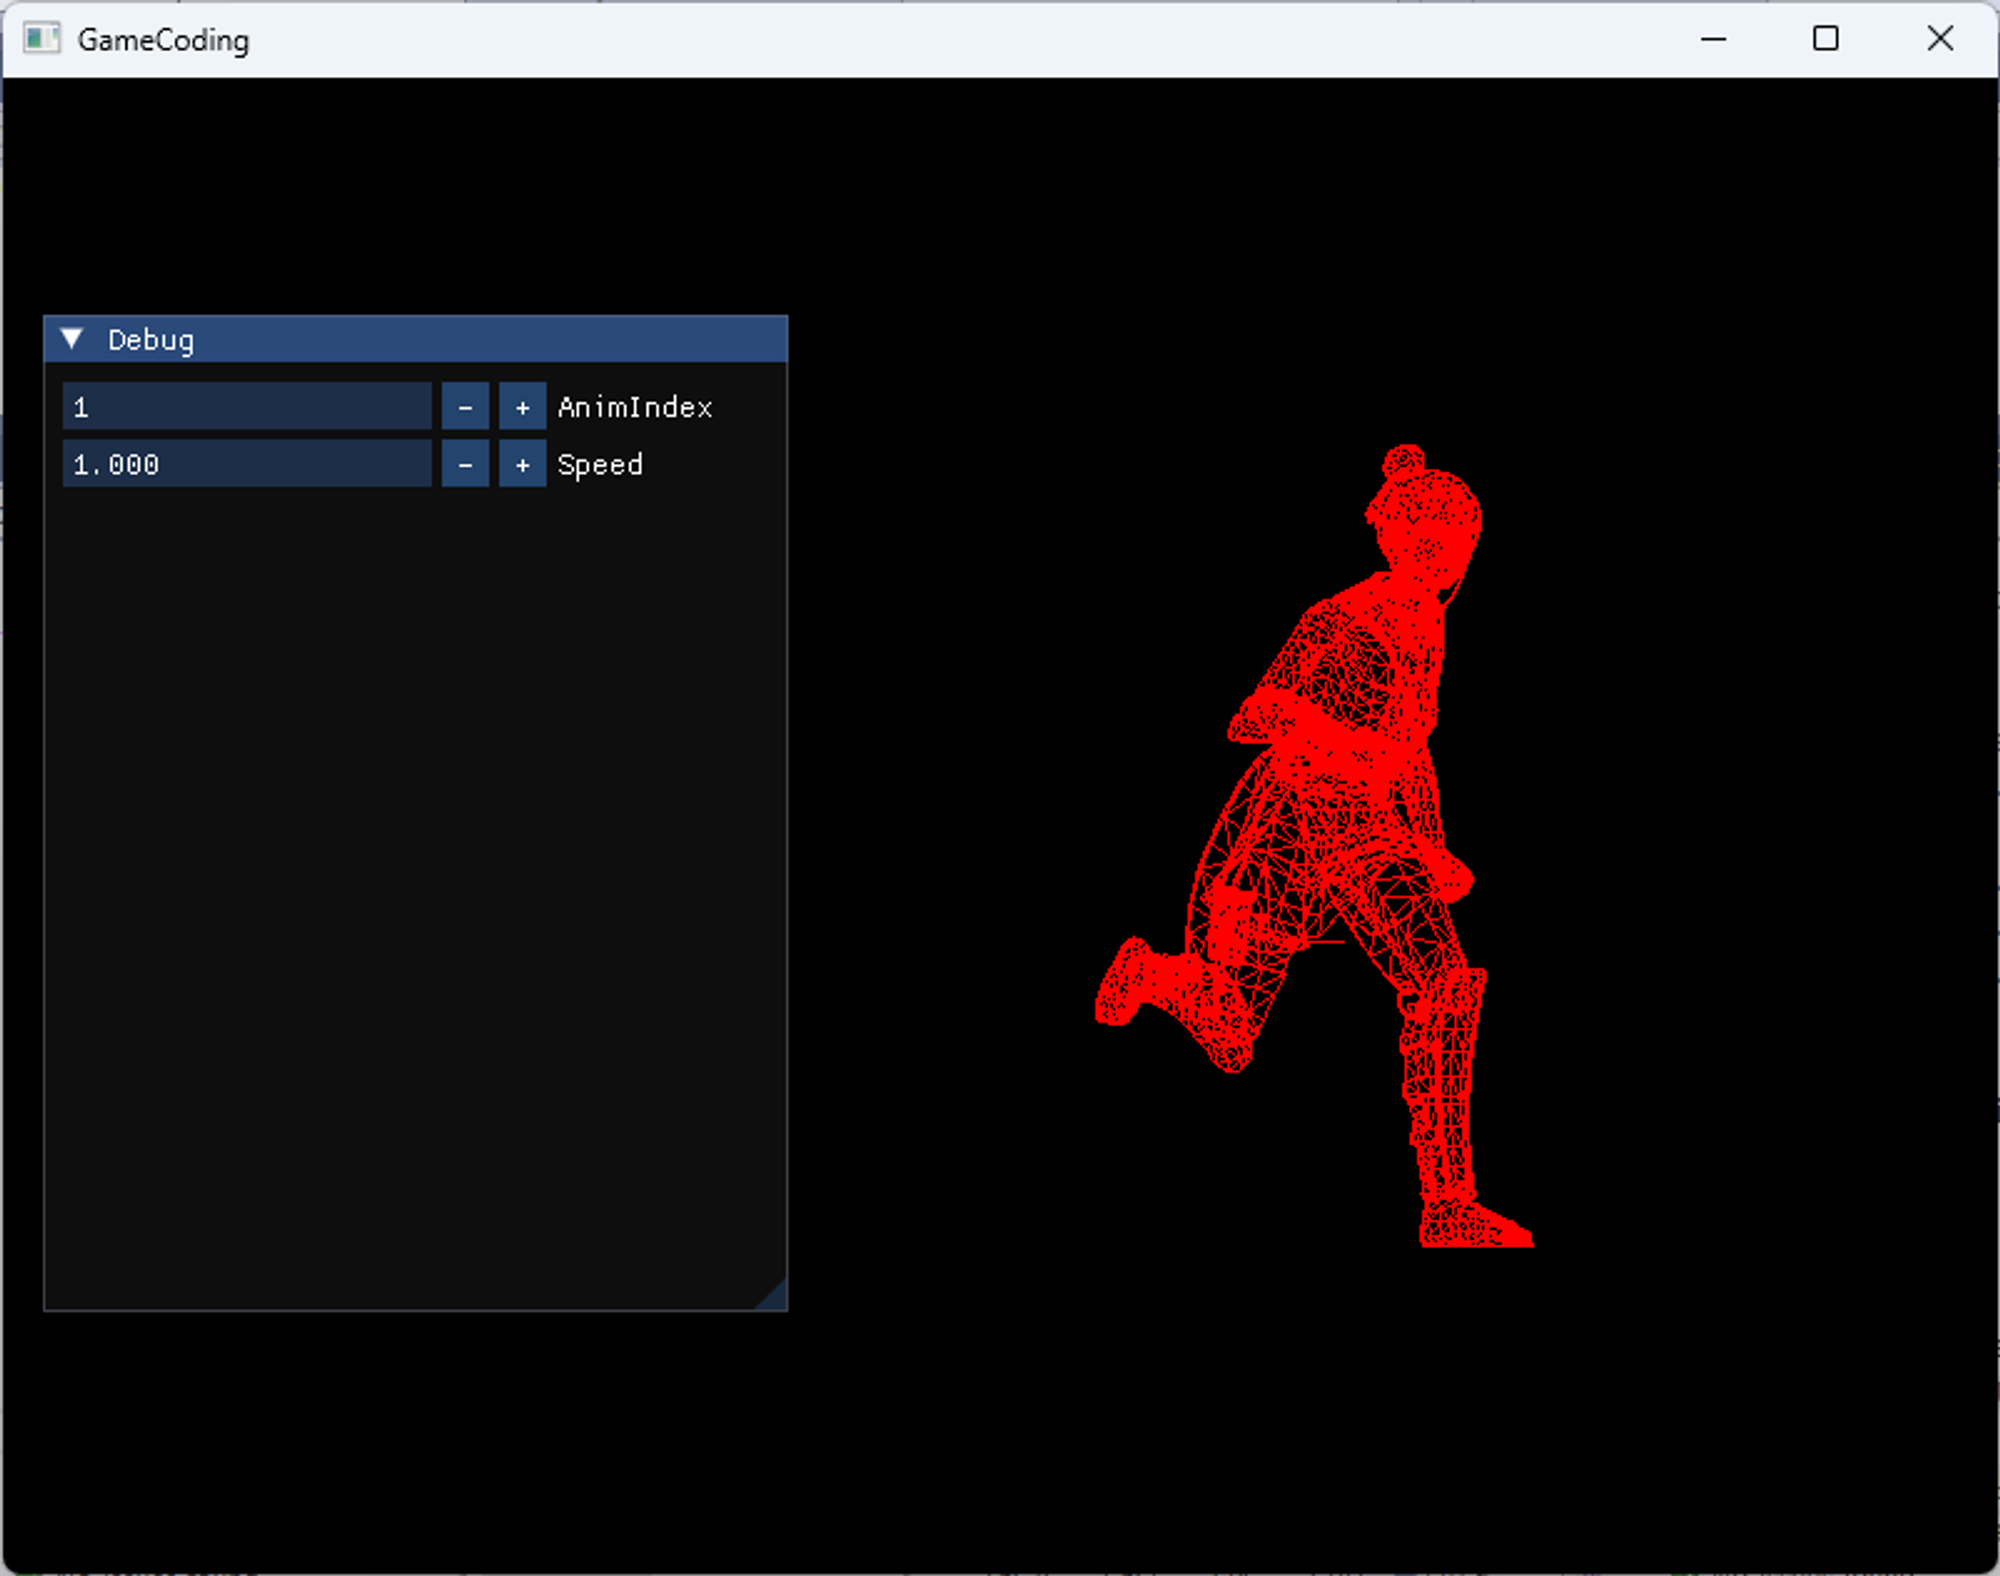Click the Debug window resize grip
The height and width of the screenshot is (1576, 2000).
pos(775,1297)
